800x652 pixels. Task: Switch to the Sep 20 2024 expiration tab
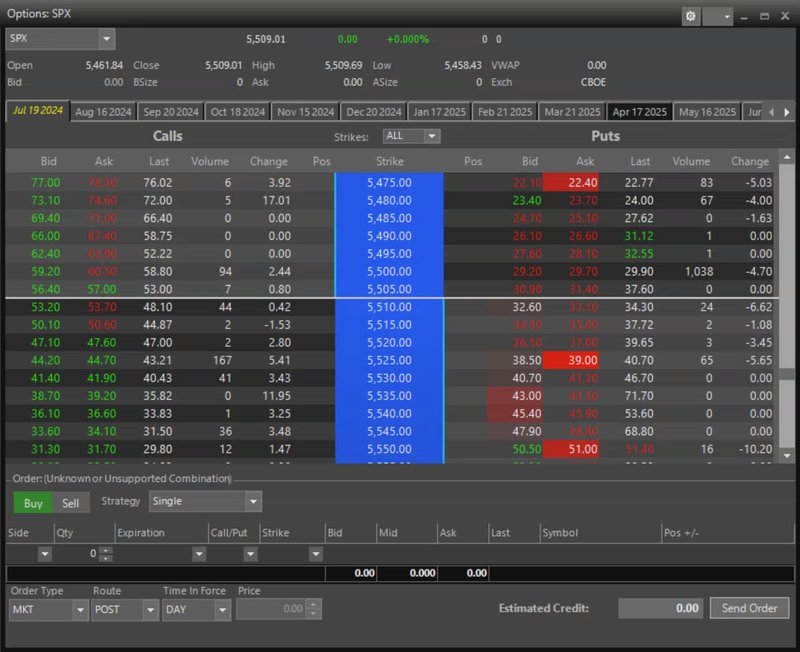(x=170, y=112)
